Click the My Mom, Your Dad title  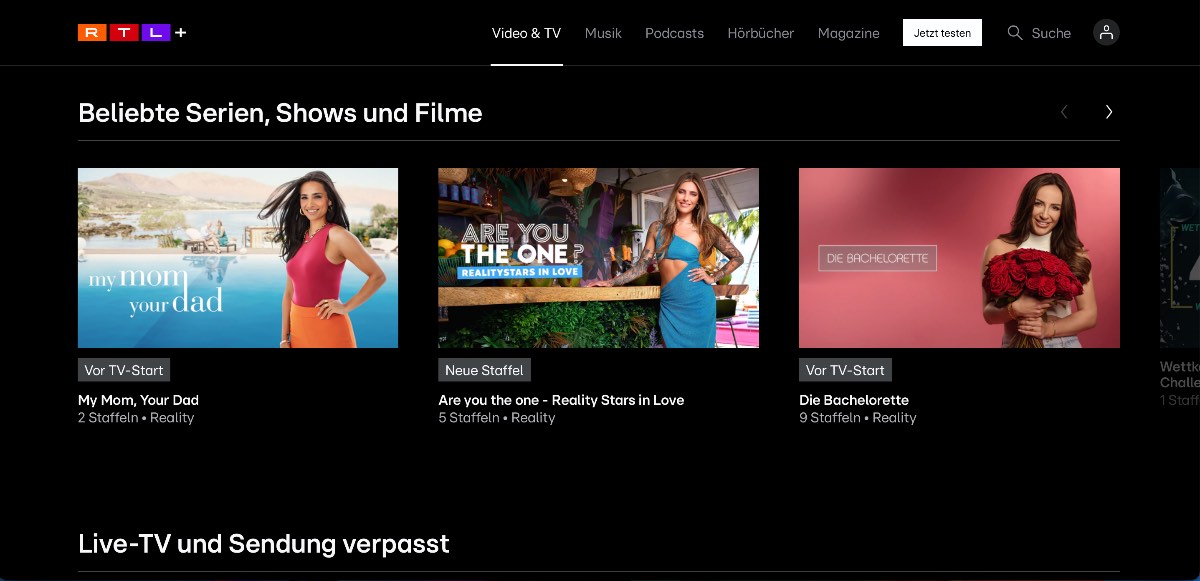pyautogui.click(x=138, y=400)
